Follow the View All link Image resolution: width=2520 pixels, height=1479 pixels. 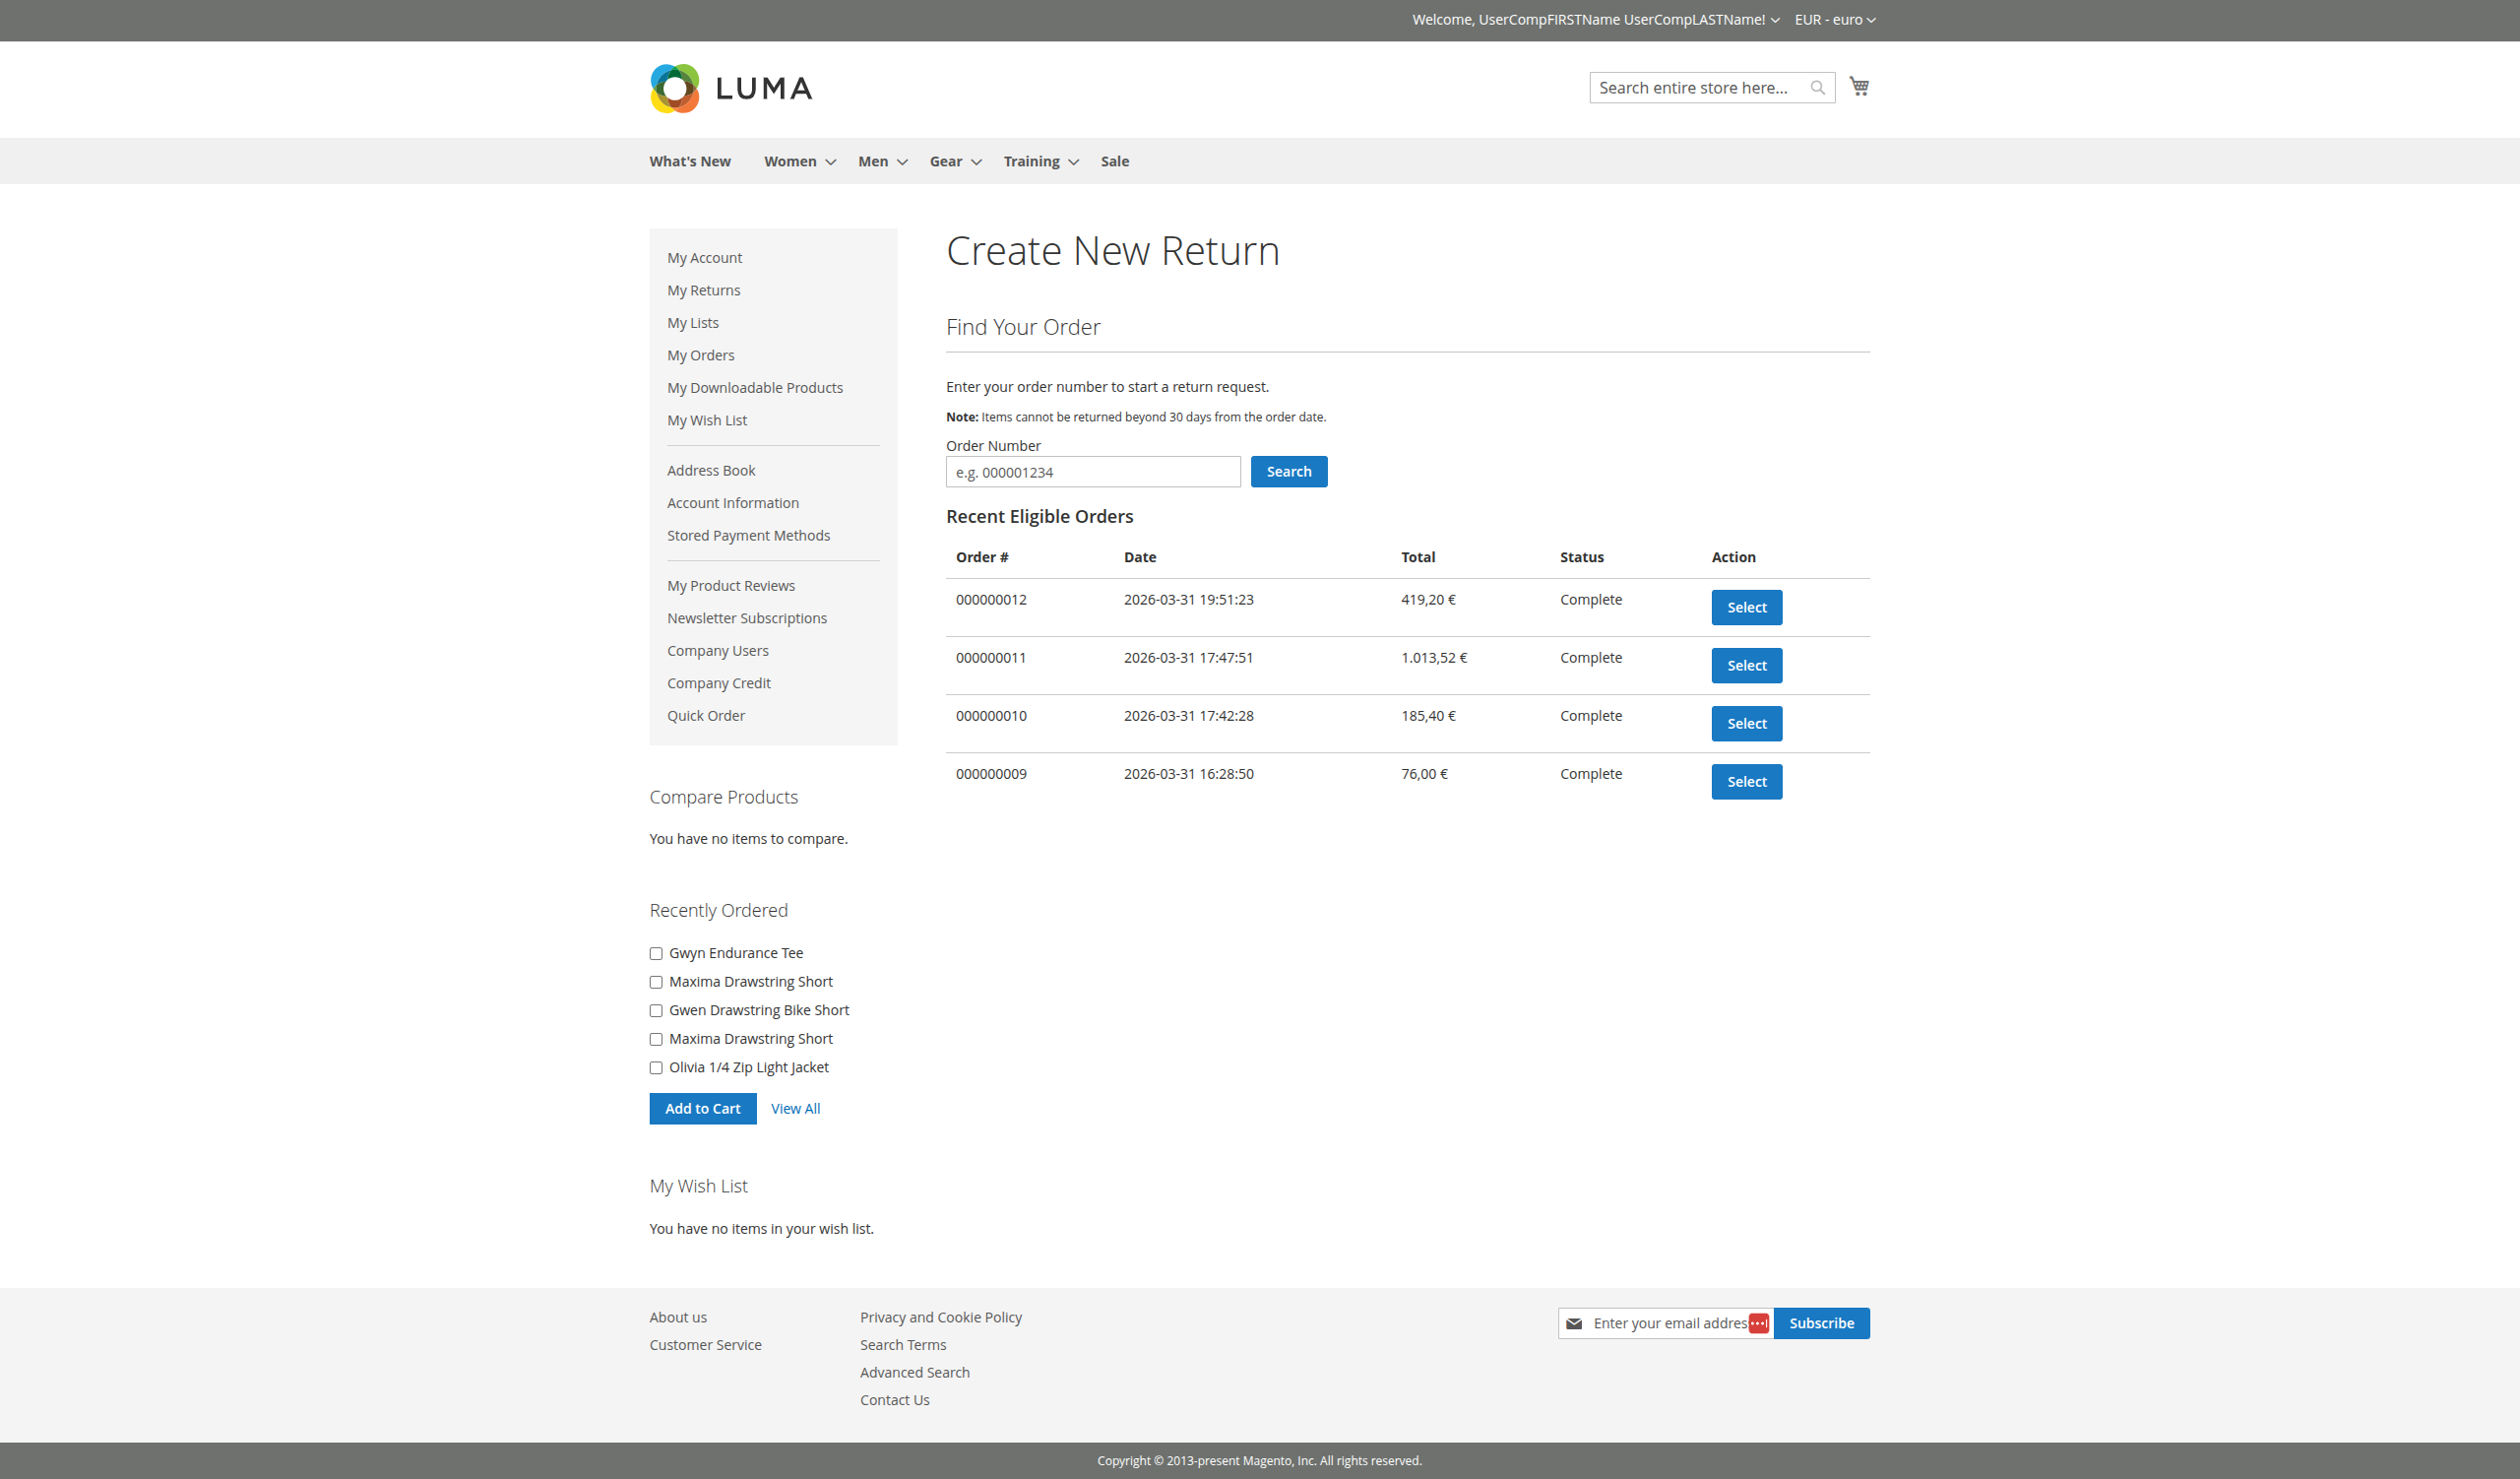[795, 1108]
